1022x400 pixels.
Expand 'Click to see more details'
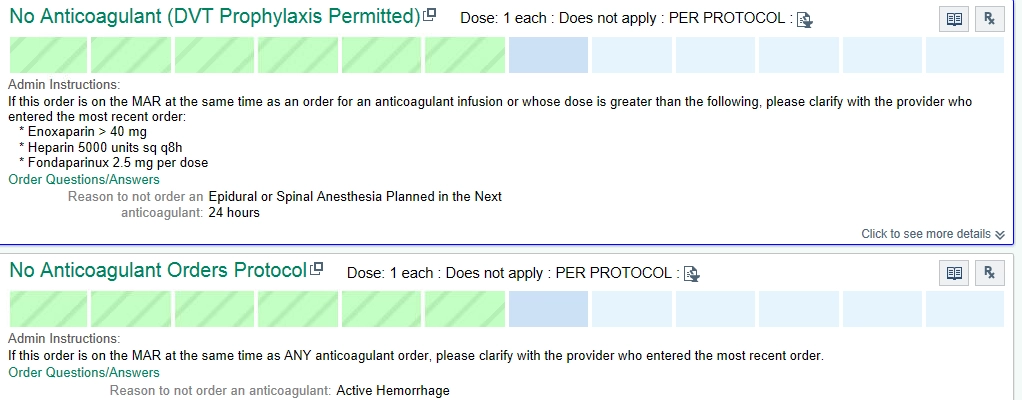[932, 234]
